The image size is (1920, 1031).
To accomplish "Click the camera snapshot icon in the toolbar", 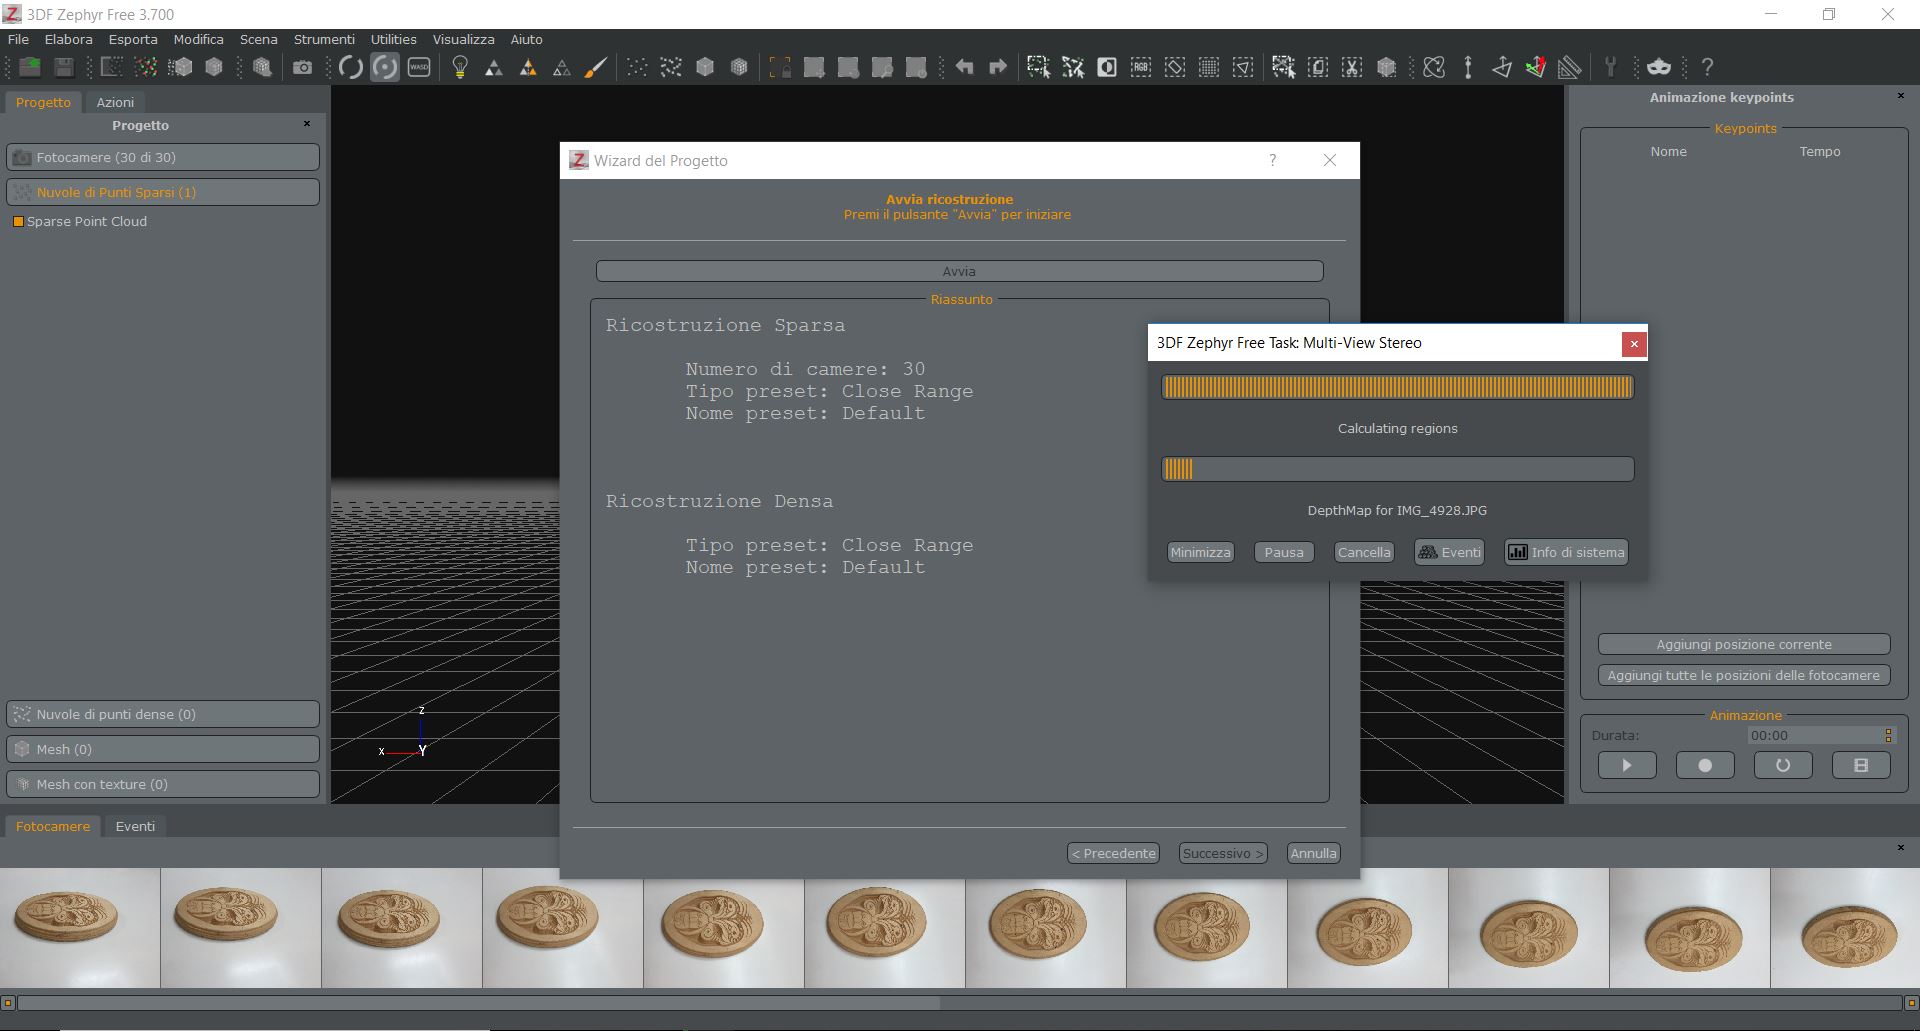I will 302,67.
